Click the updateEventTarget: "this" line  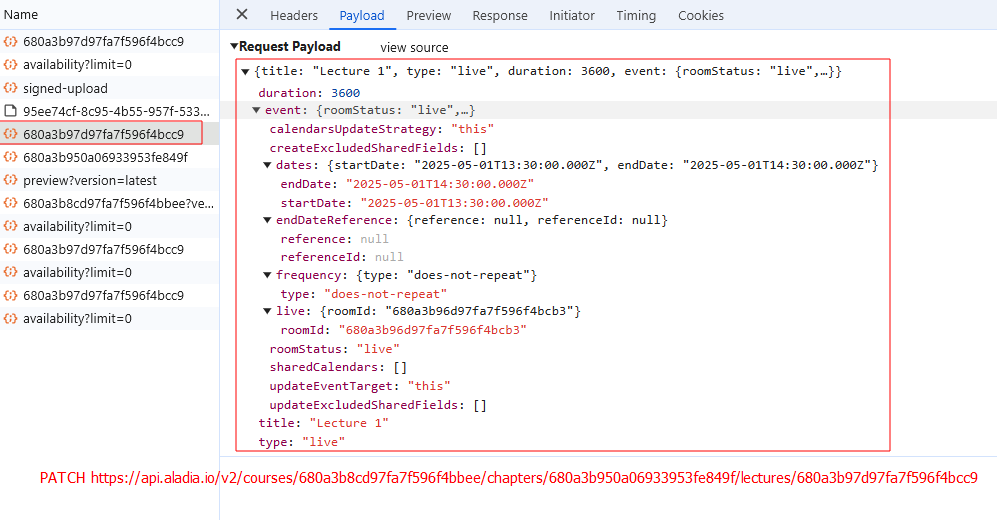tap(360, 386)
